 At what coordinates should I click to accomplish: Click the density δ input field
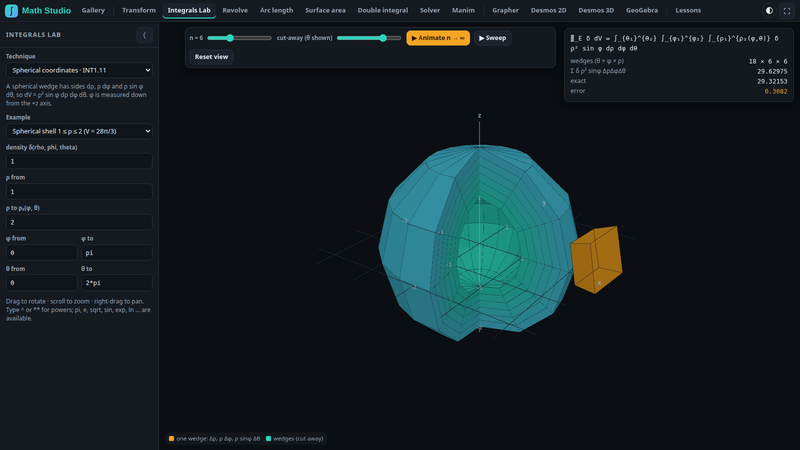[x=79, y=161]
